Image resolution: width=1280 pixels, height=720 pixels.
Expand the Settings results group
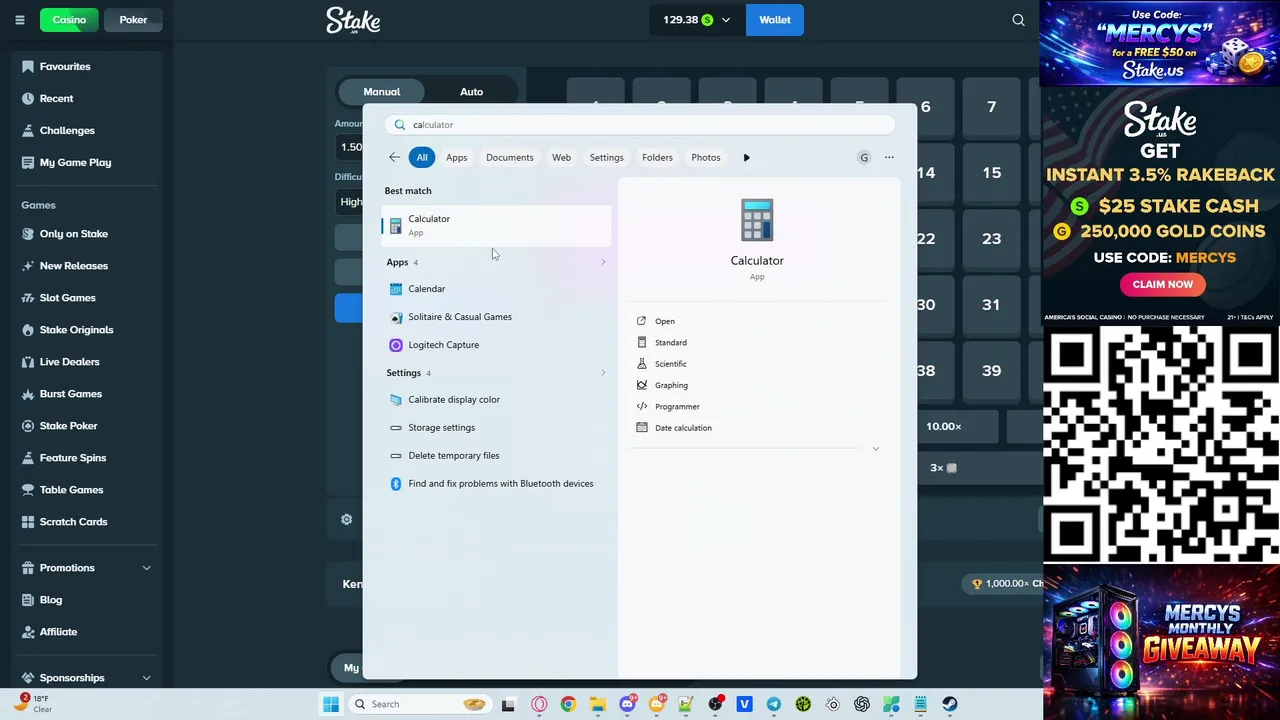[603, 373]
